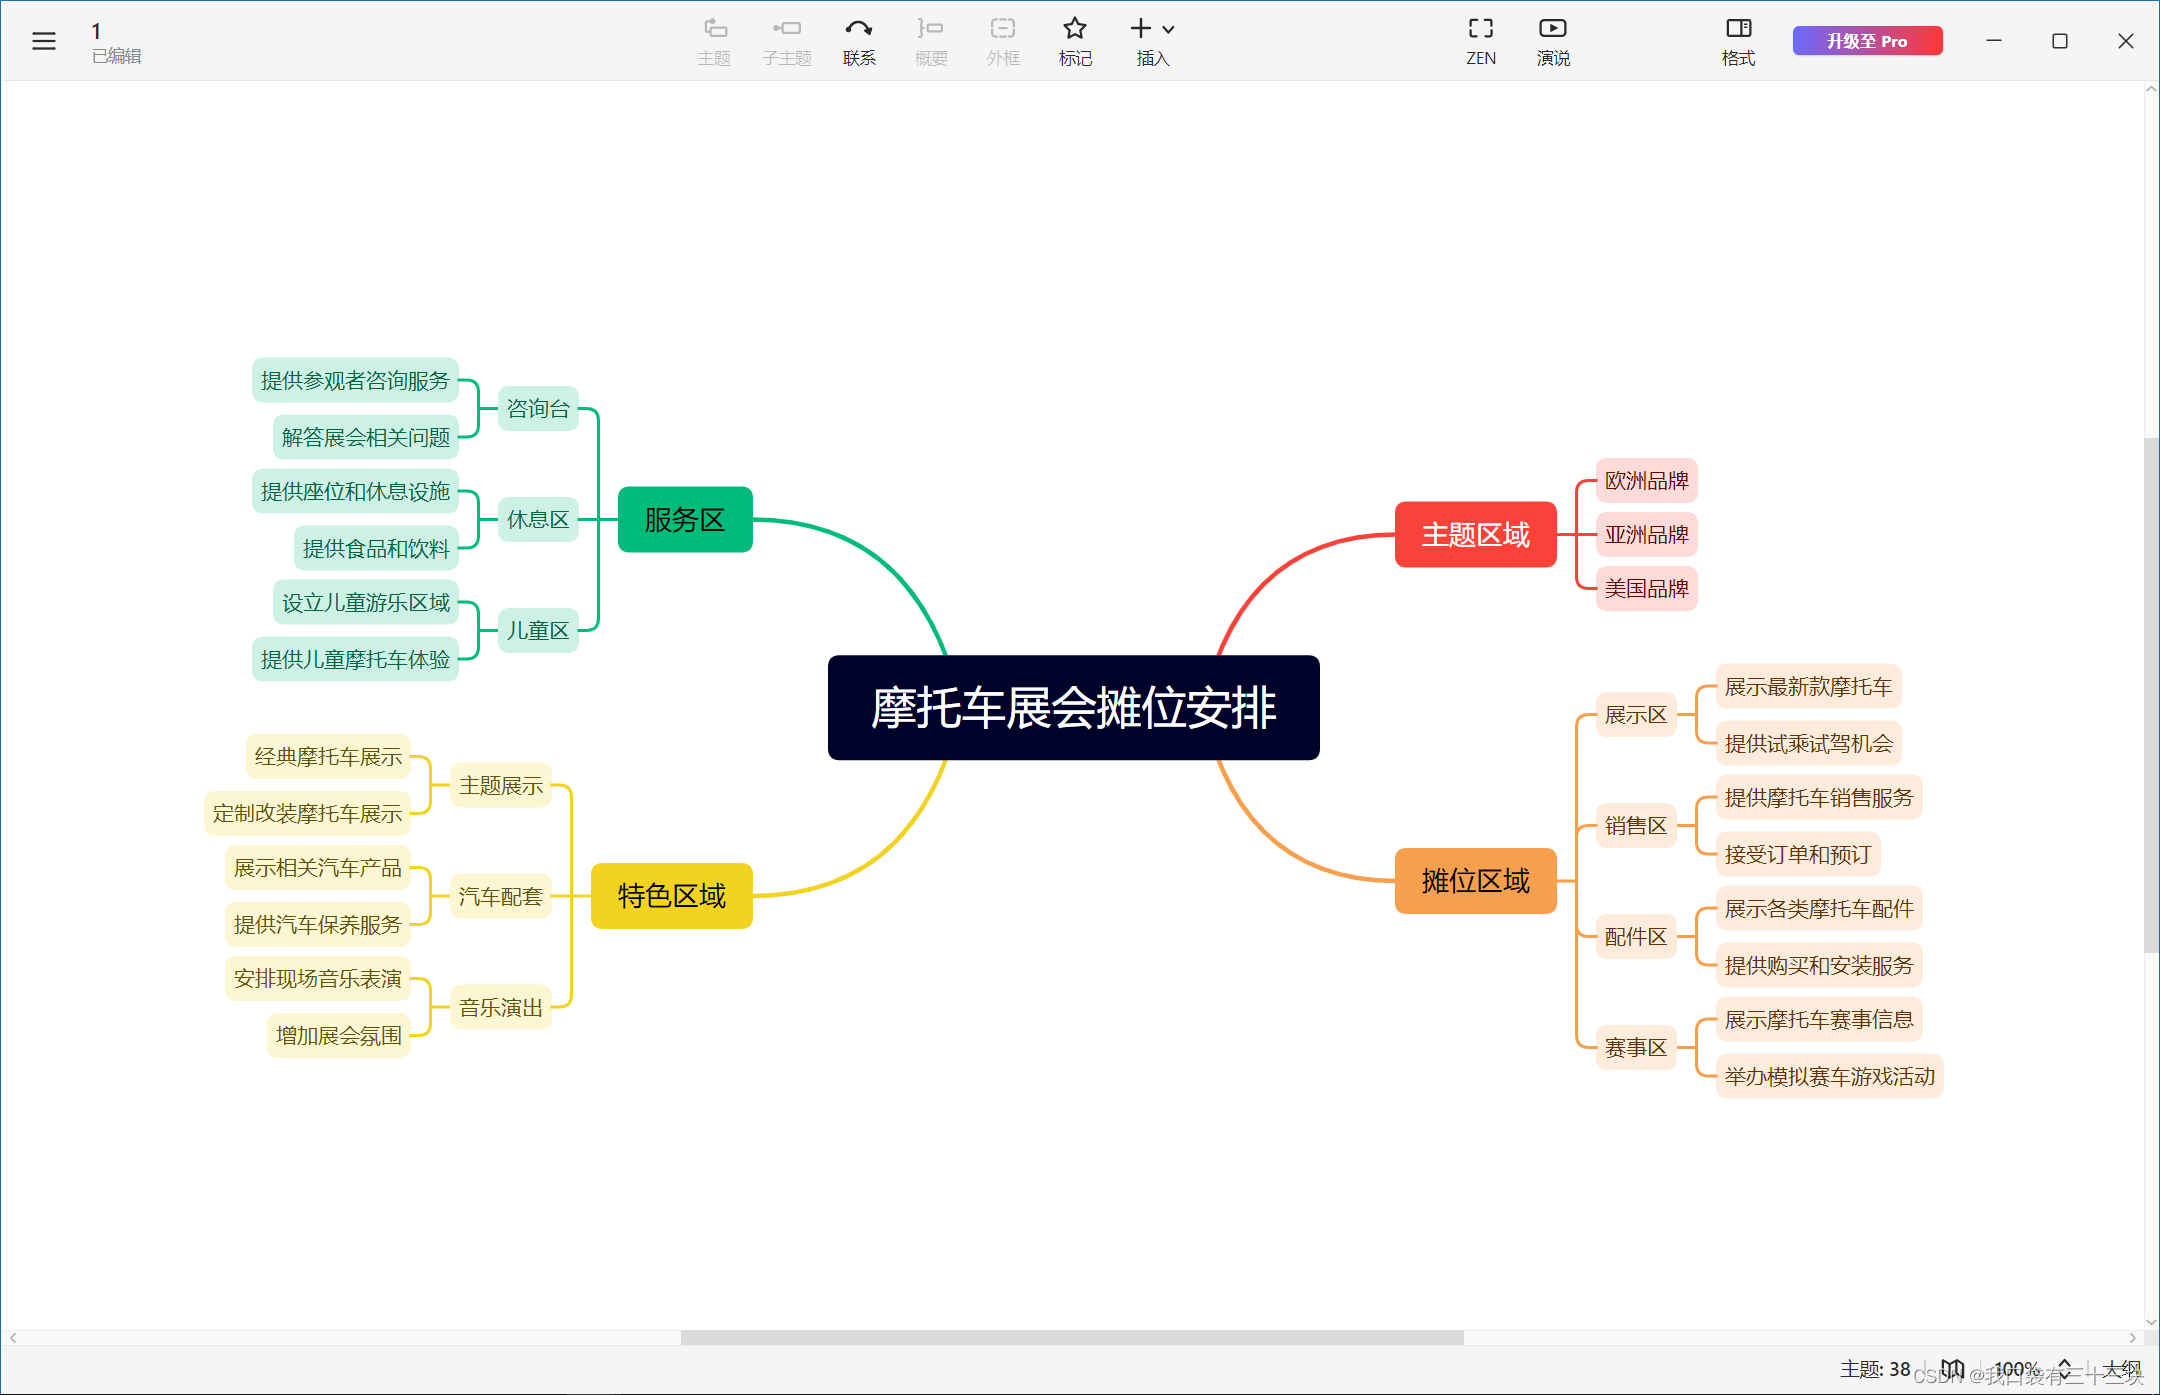This screenshot has width=2160, height=1395.
Task: Select 提供汽车保养服务 node
Action: tap(317, 925)
